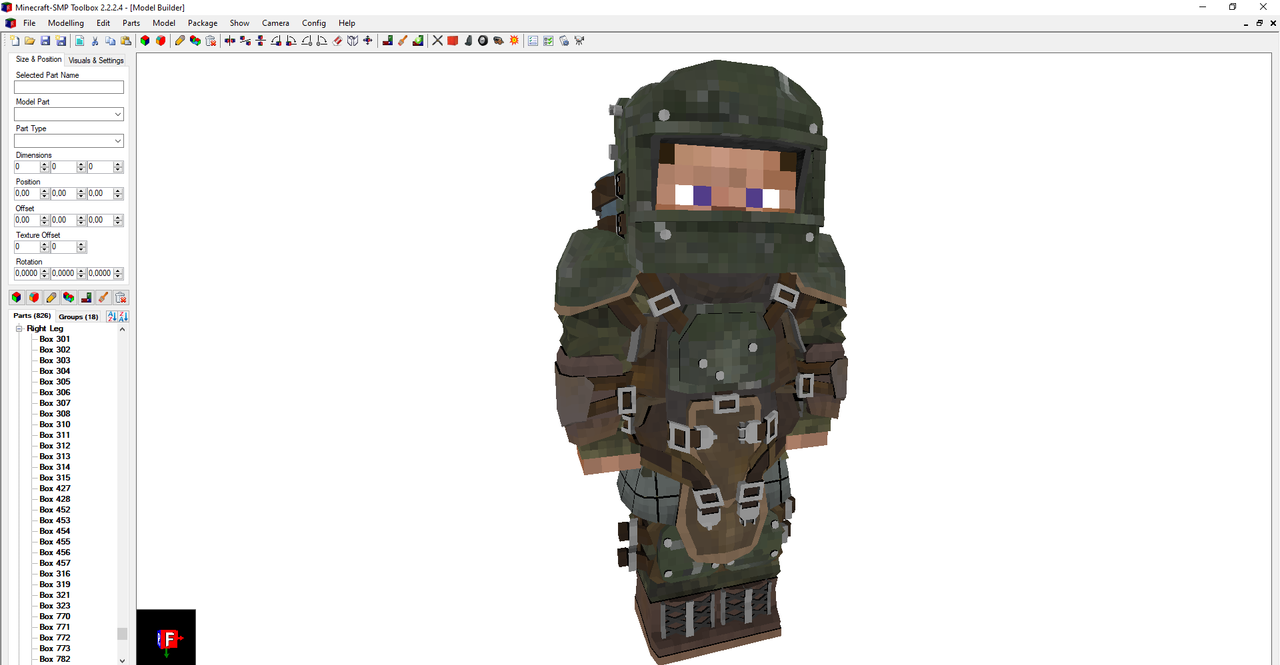Sort parts Z to A
Screen dimensions: 1280x665
pyautogui.click(x=123, y=316)
